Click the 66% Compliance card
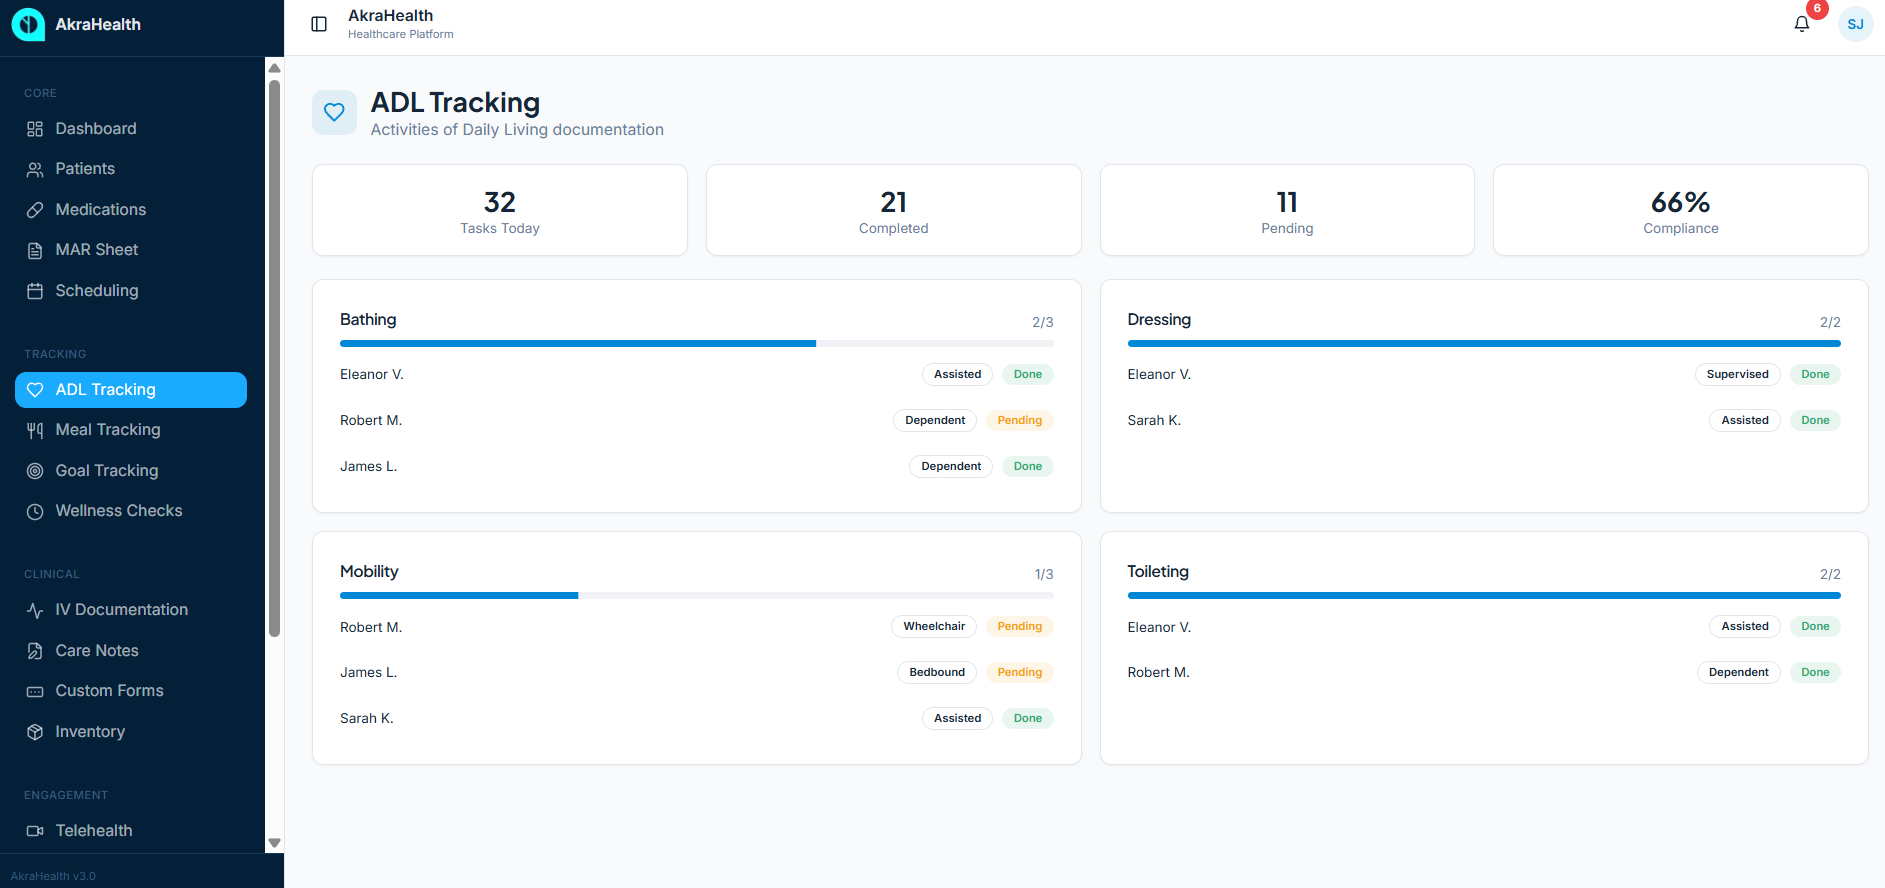 1680,210
